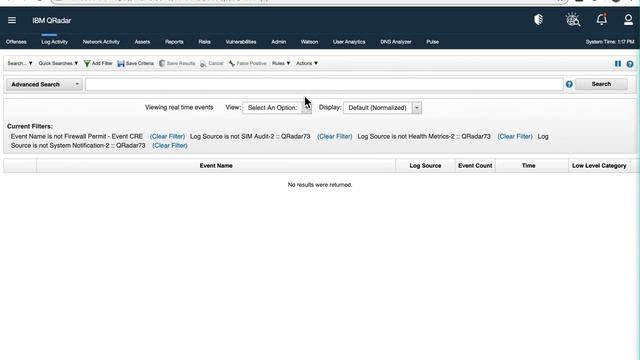The width and height of the screenshot is (640, 360).
Task: Sort by Event Name column header
Action: coord(216,166)
